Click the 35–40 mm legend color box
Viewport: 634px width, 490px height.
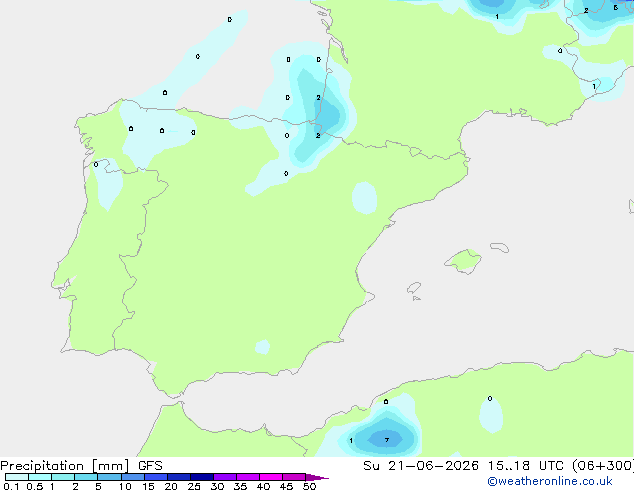pyautogui.click(x=248, y=477)
